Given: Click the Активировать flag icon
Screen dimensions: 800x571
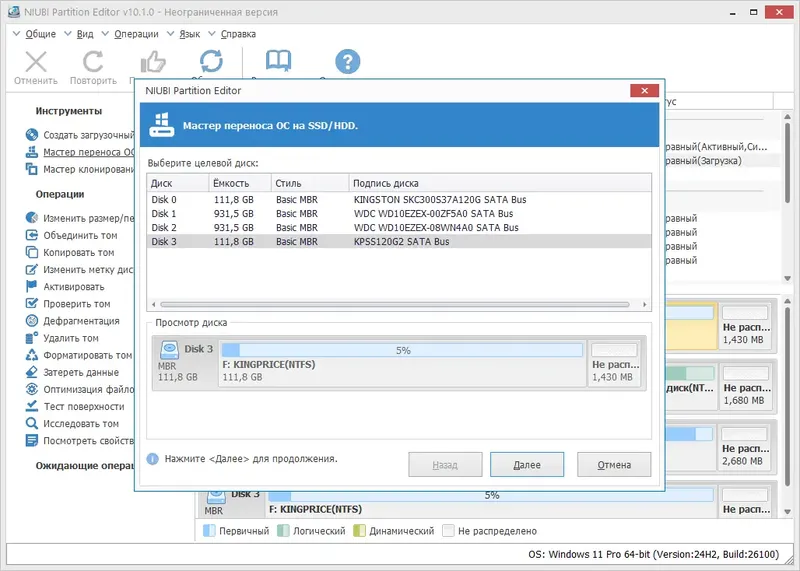Looking at the screenshot, I should click(32, 287).
